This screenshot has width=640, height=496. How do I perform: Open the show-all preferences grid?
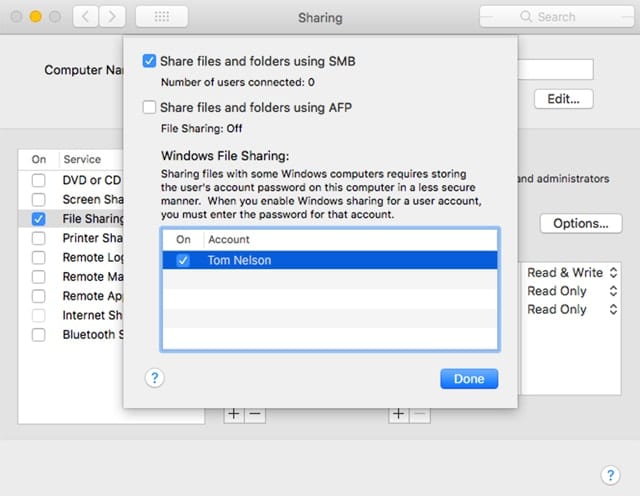[160, 17]
